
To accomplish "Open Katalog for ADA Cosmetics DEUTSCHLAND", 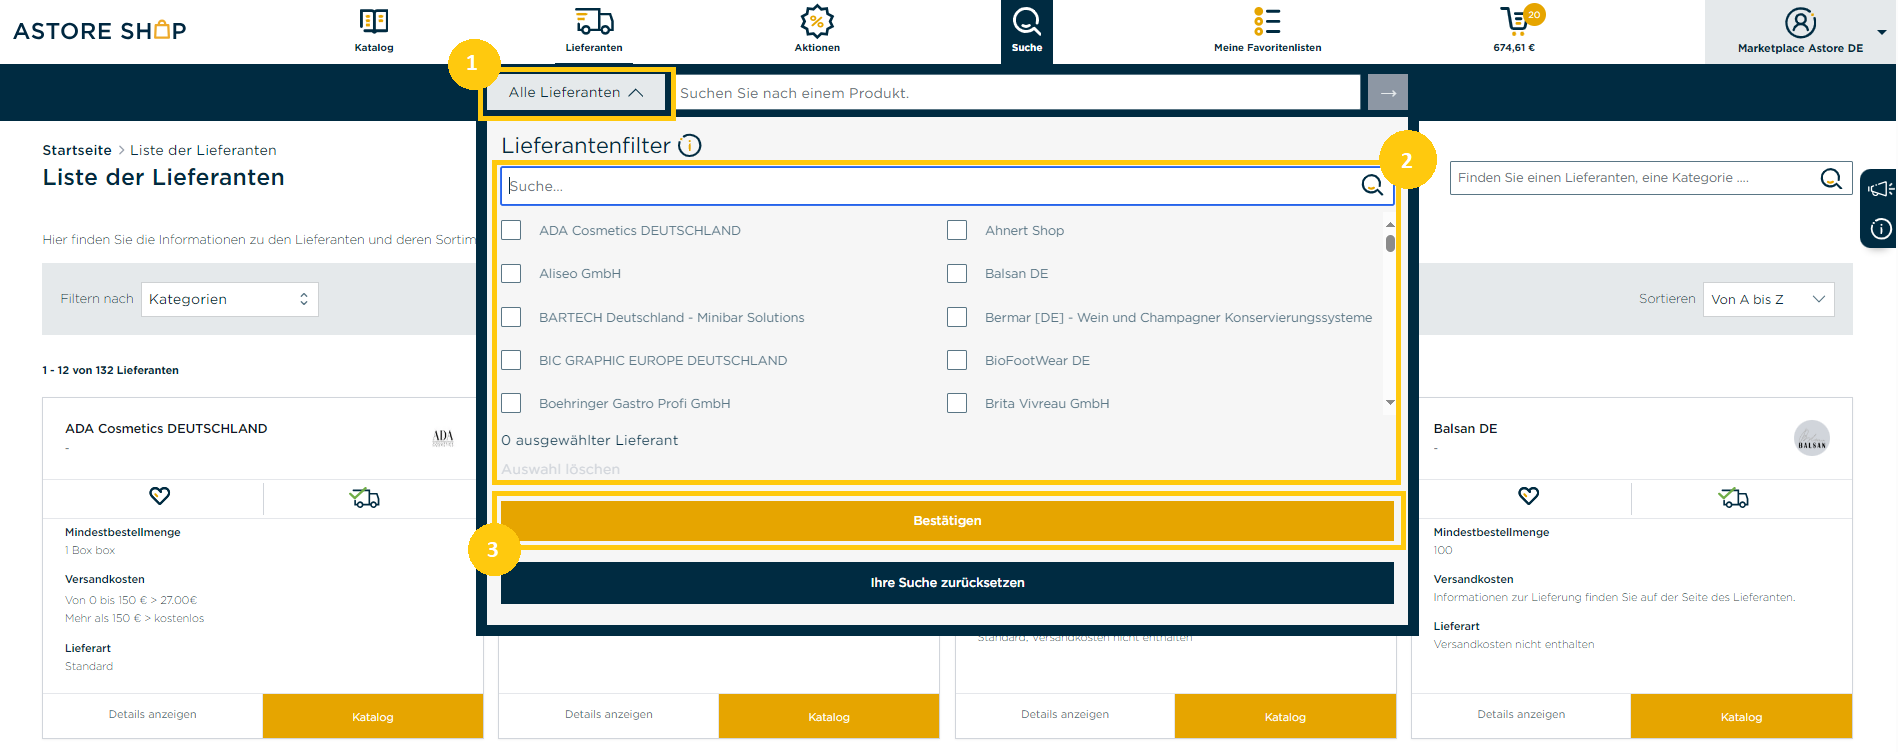I will click(x=373, y=717).
